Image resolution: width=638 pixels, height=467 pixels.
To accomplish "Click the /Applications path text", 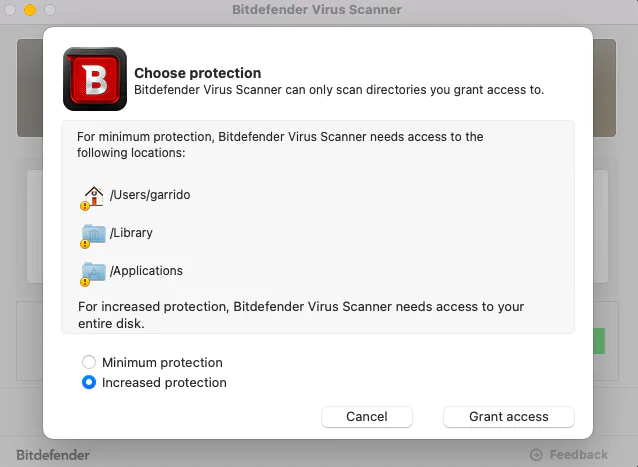I will 146,271.
